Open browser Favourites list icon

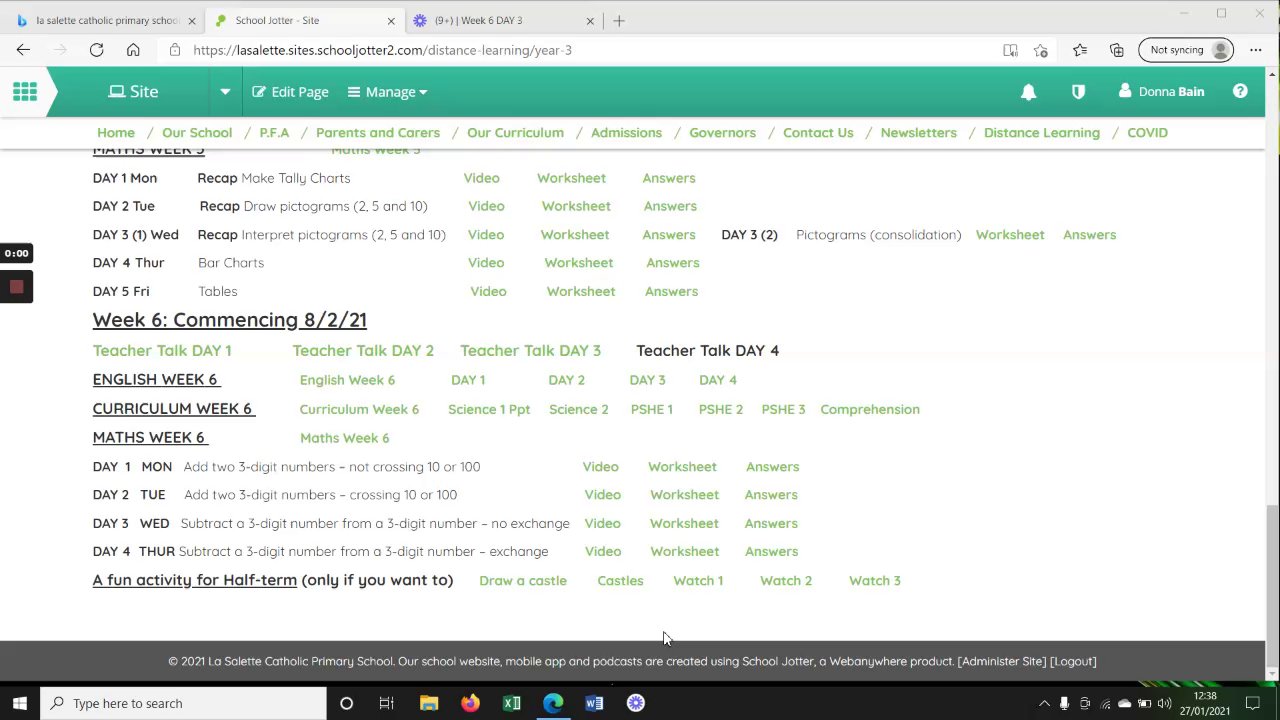(x=1080, y=50)
